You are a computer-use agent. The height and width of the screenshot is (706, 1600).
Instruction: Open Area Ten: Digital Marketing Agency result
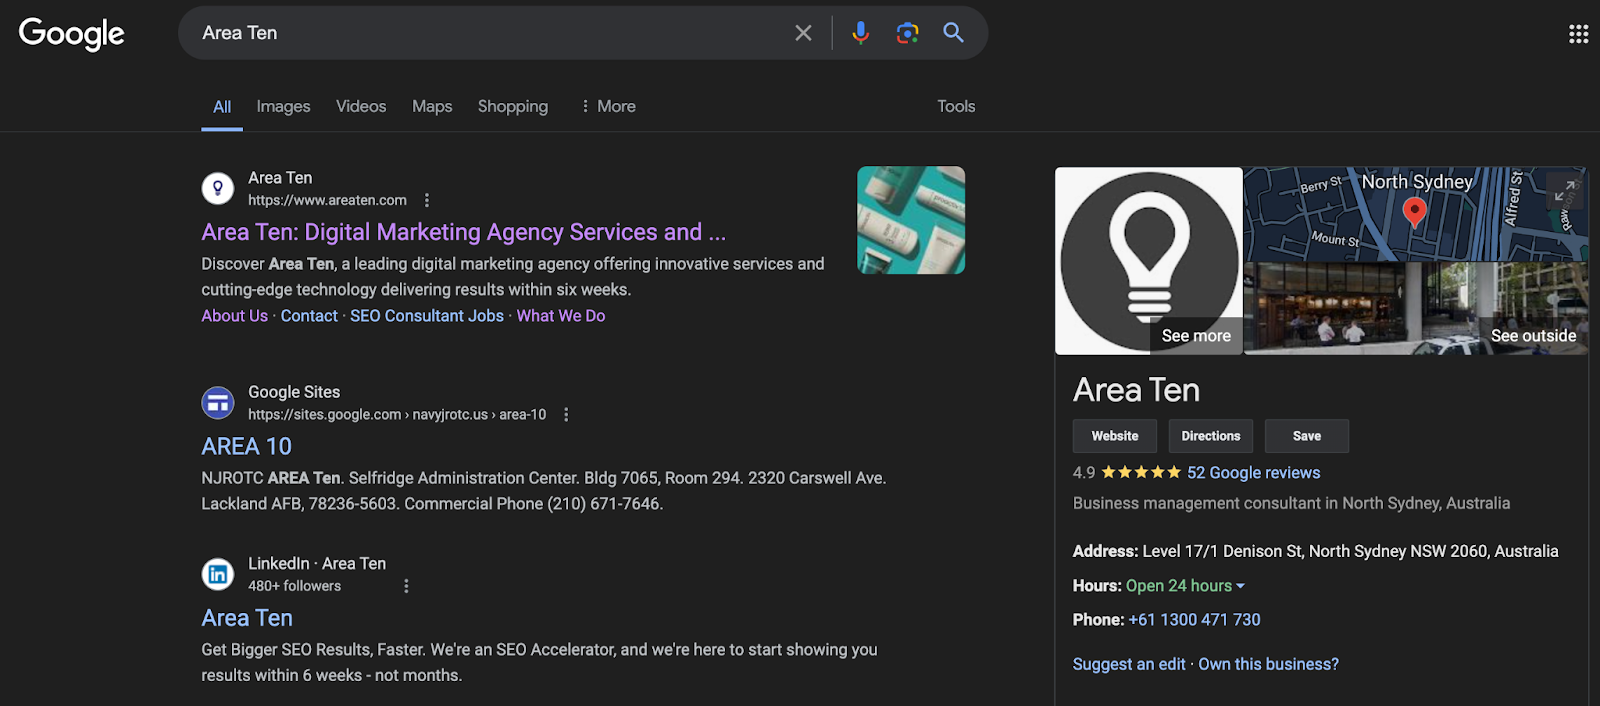click(464, 232)
